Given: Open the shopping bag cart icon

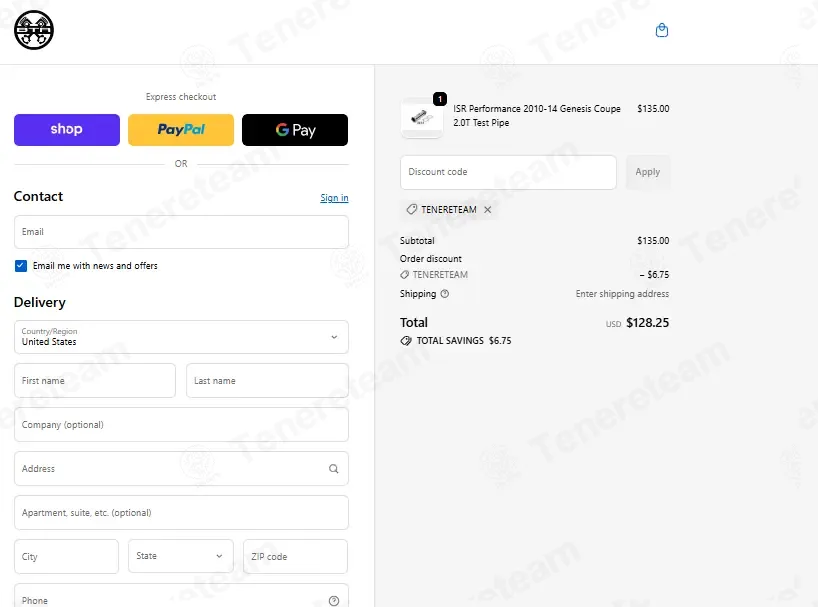Looking at the screenshot, I should click(661, 30).
